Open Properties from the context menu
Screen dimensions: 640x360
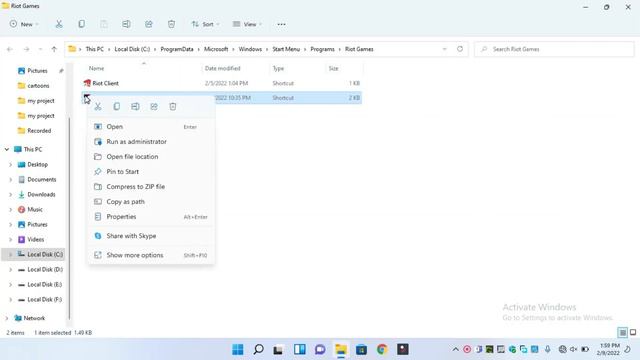coord(151,217)
